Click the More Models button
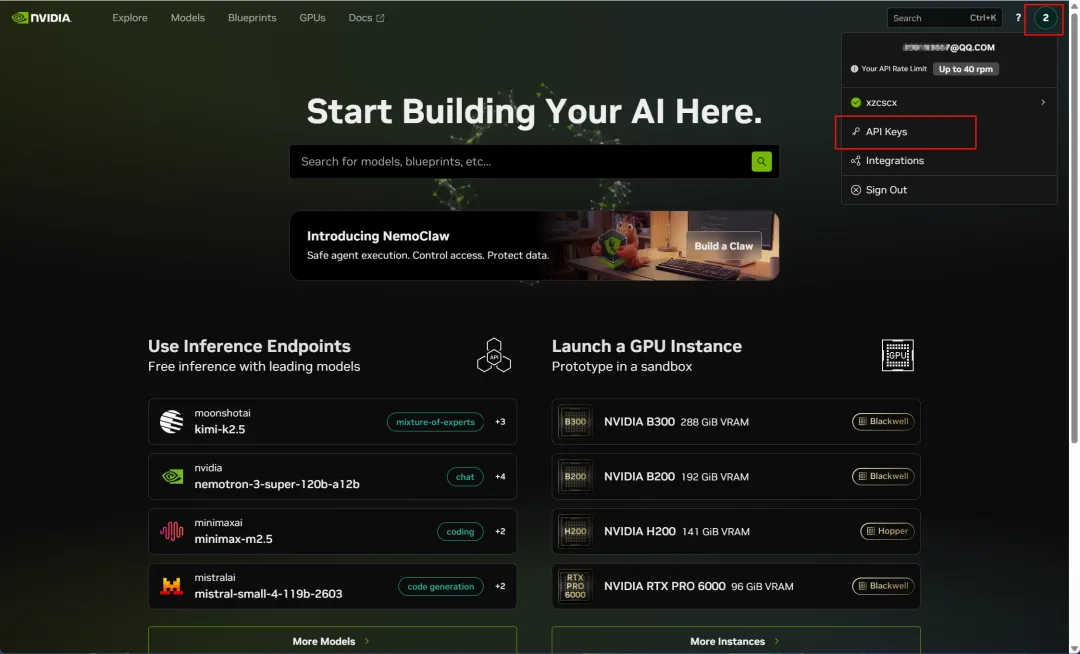 pos(332,641)
